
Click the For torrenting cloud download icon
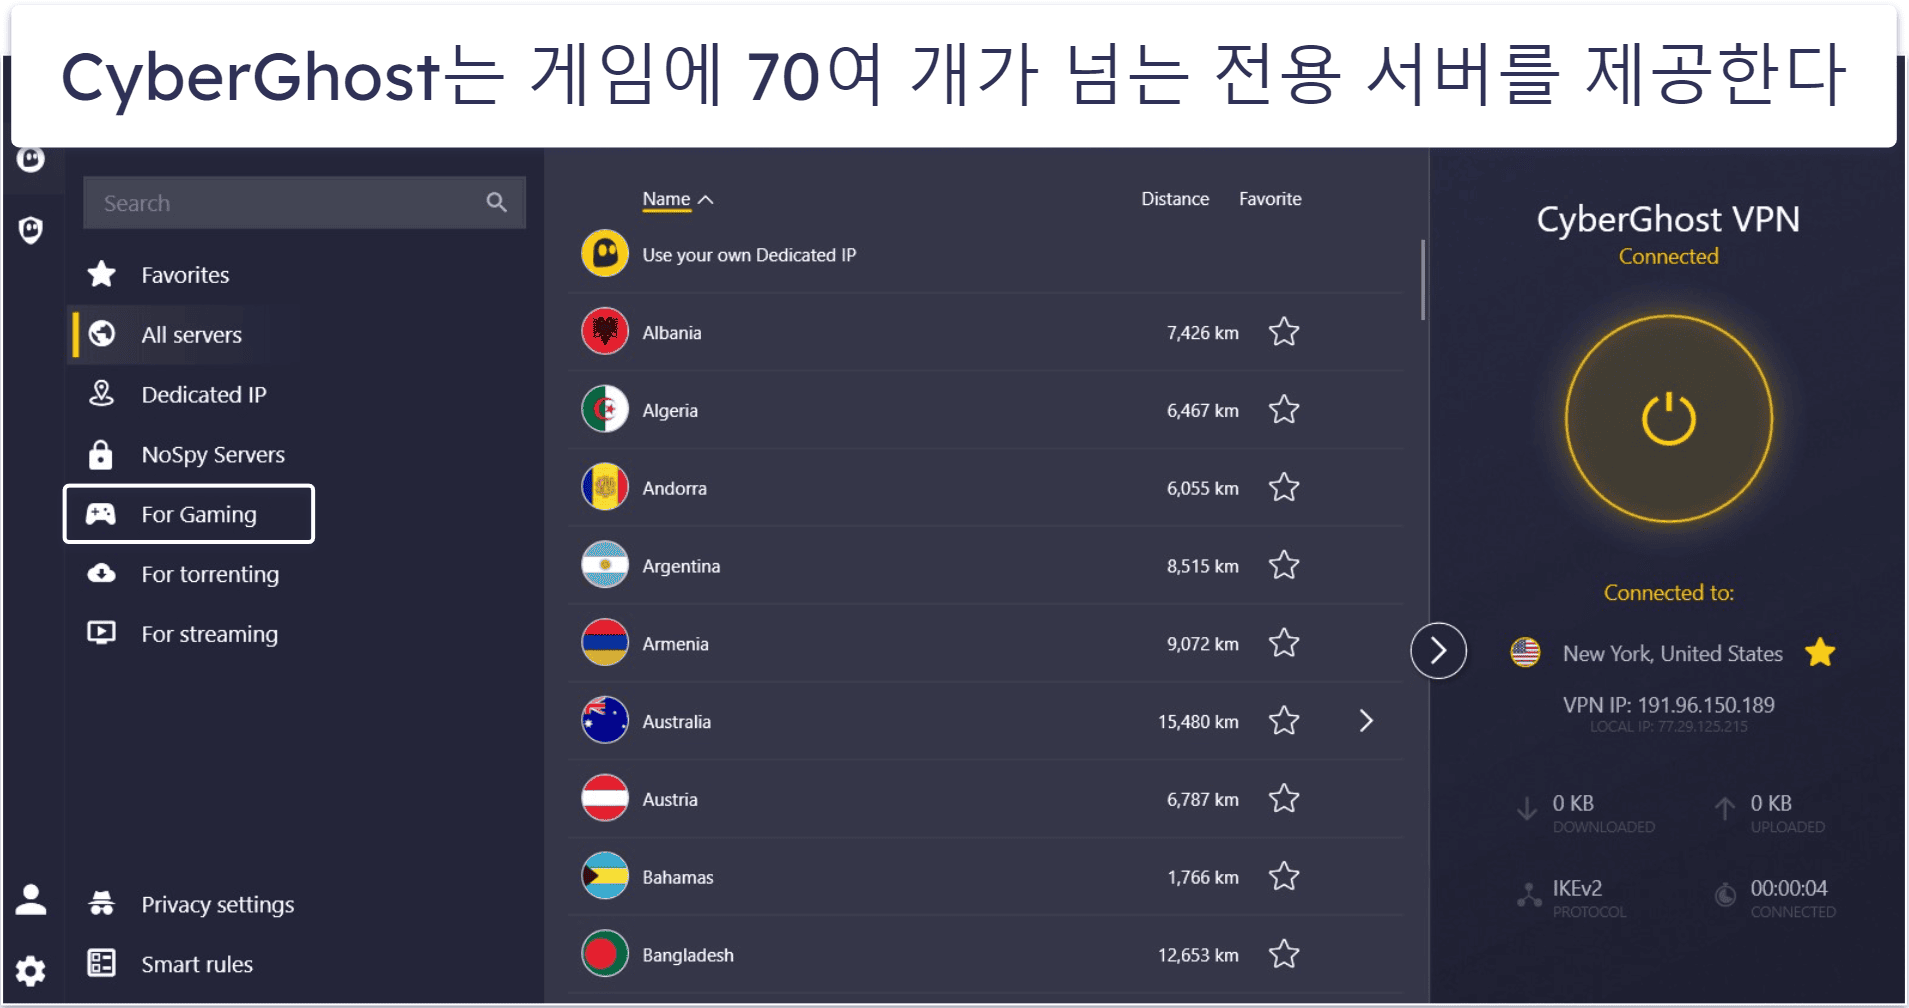coord(102,573)
